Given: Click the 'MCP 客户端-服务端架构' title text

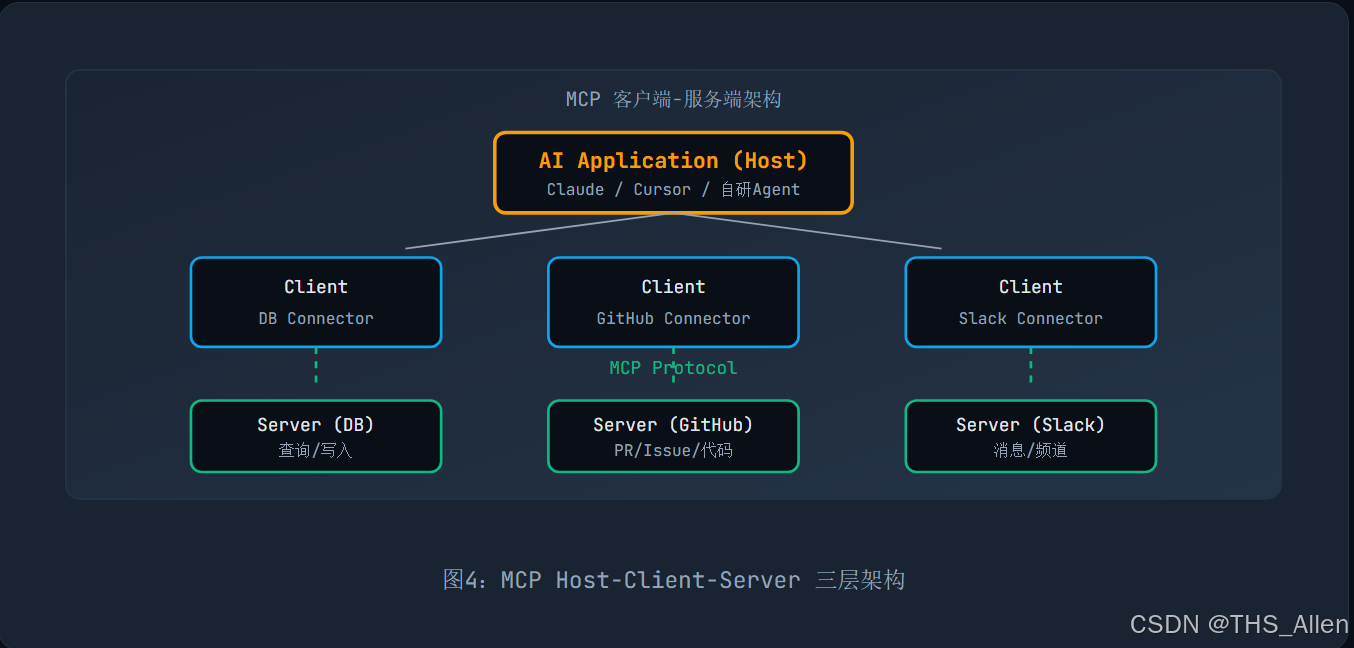Looking at the screenshot, I should (x=673, y=99).
